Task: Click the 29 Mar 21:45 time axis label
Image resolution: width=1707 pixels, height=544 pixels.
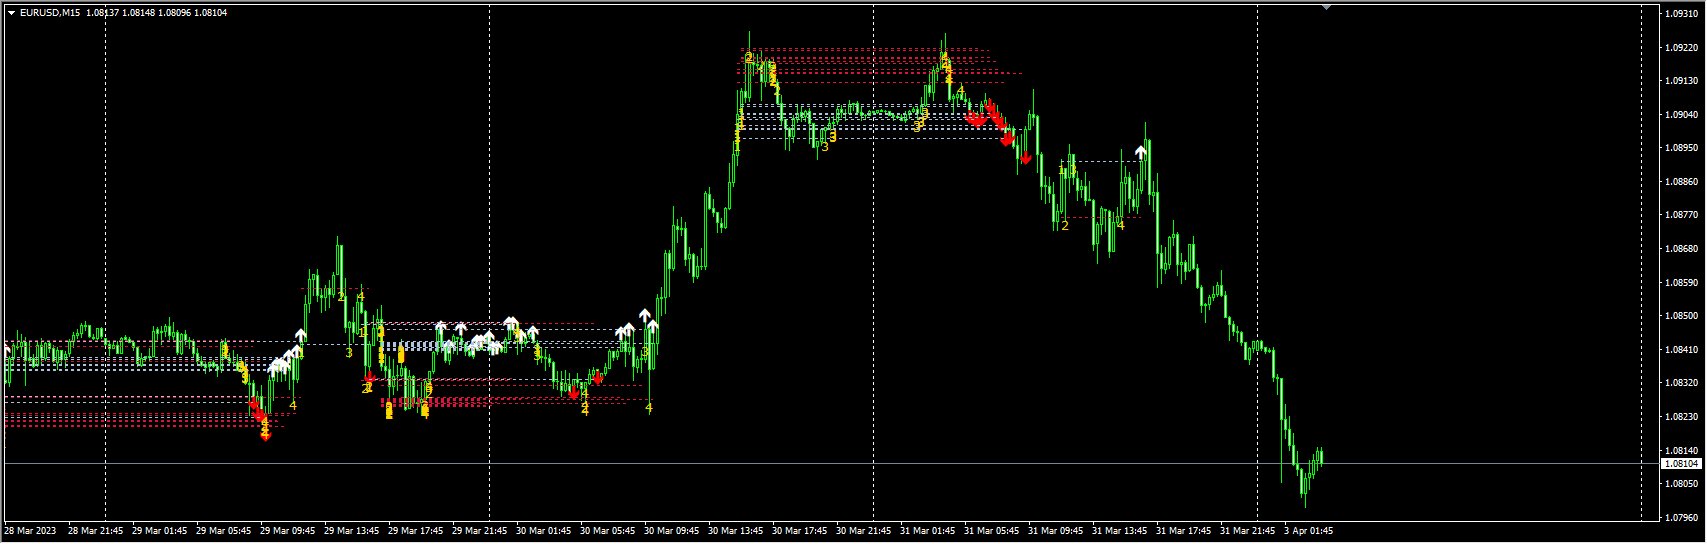Action: pos(479,531)
